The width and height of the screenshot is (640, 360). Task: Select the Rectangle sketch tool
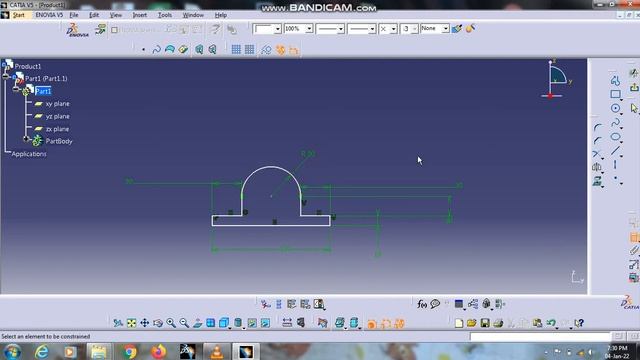pyautogui.click(x=615, y=94)
